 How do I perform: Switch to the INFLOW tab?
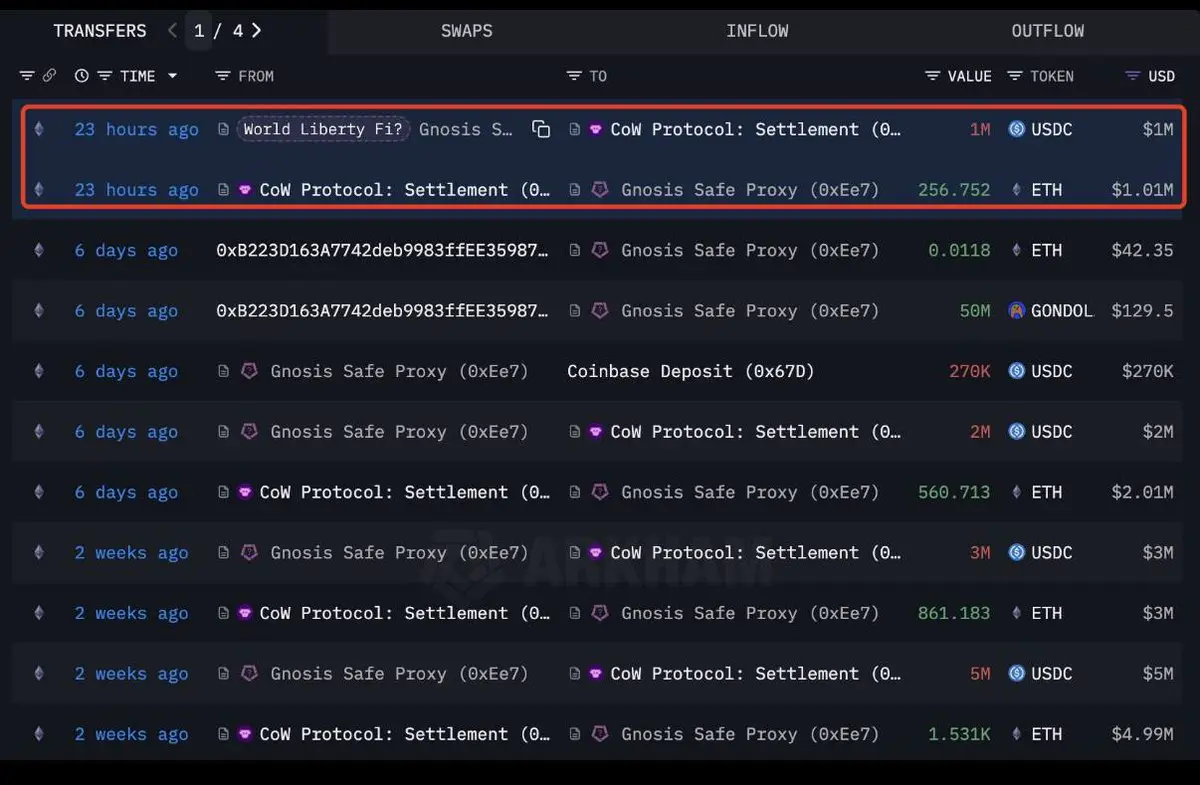tap(757, 31)
